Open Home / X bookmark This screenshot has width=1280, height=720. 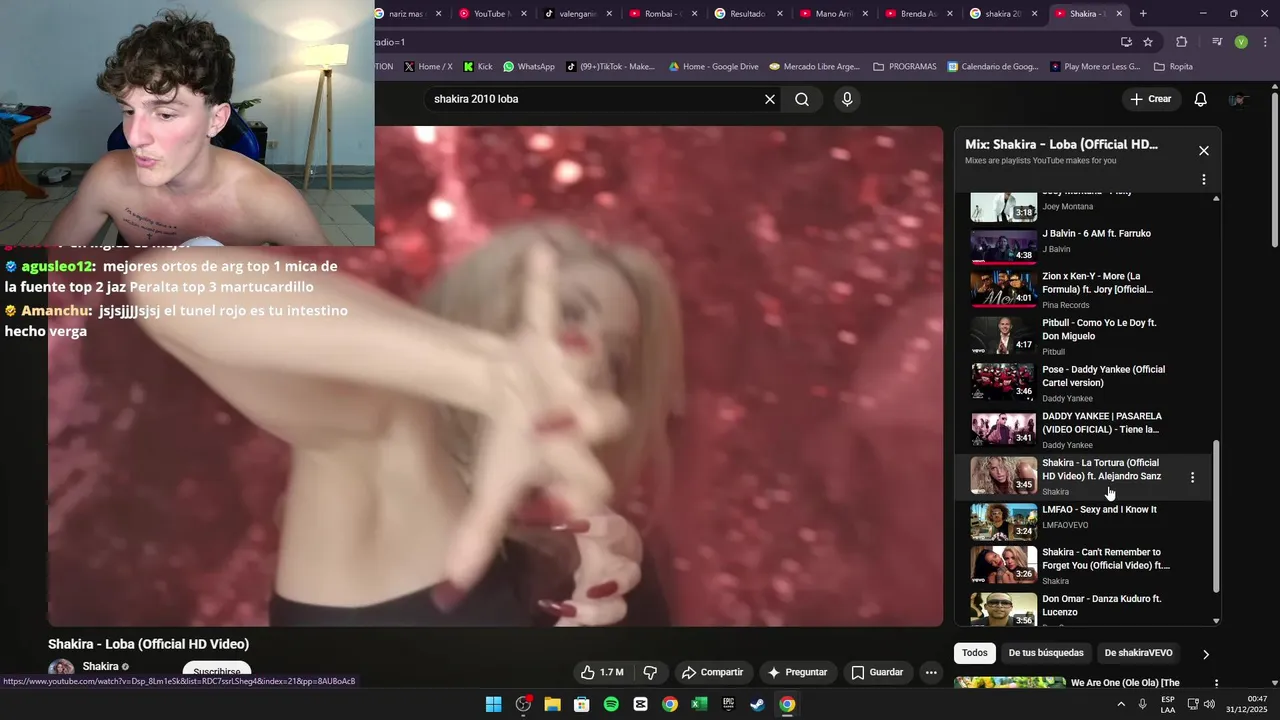(428, 67)
